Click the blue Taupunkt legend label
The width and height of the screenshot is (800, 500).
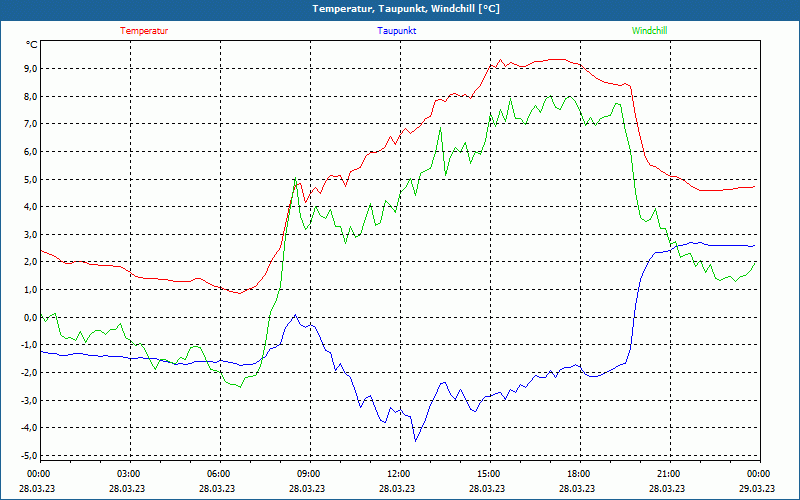[396, 31]
